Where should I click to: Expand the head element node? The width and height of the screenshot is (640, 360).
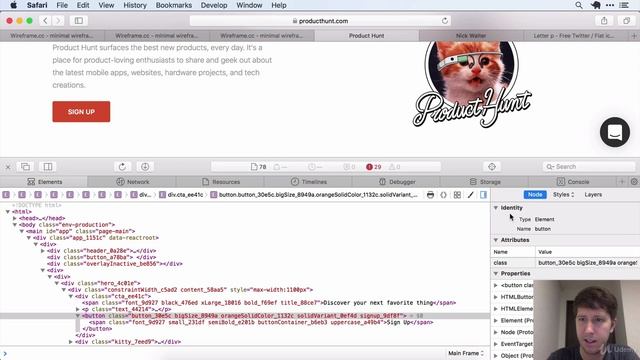tap(15, 218)
